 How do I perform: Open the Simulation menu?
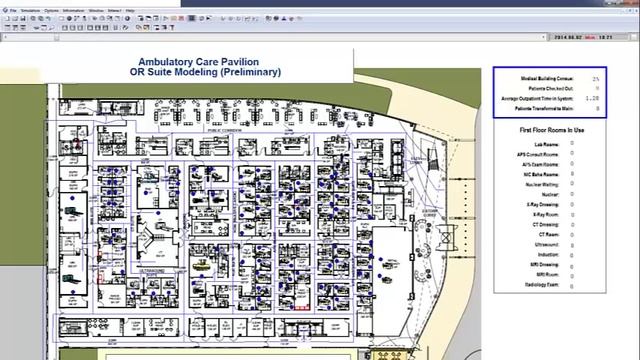30,11
